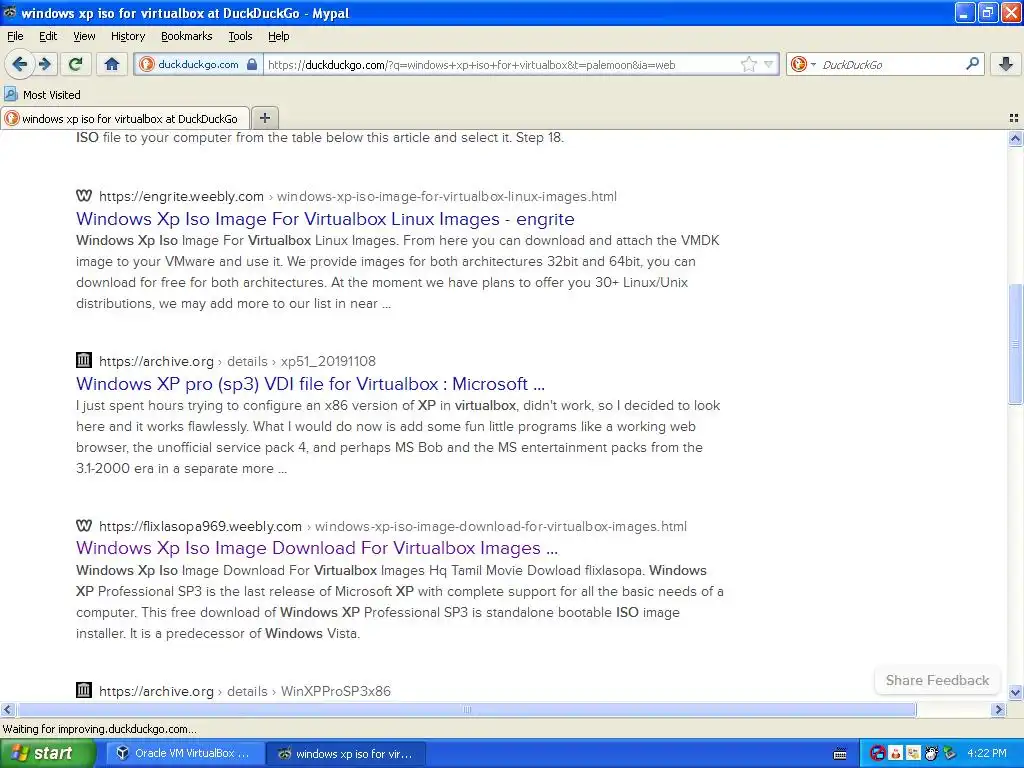Open the search engine selector dropdown
1024x768 pixels.
pyautogui.click(x=803, y=64)
